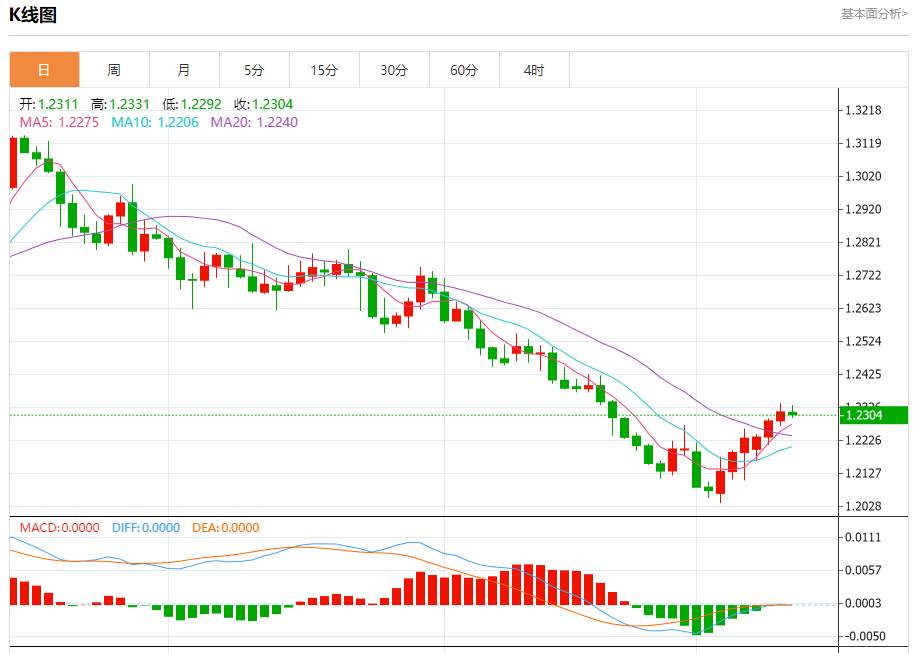Click the 0.0111 MACD axis label
This screenshot has height=653, width=916.
click(x=863, y=537)
